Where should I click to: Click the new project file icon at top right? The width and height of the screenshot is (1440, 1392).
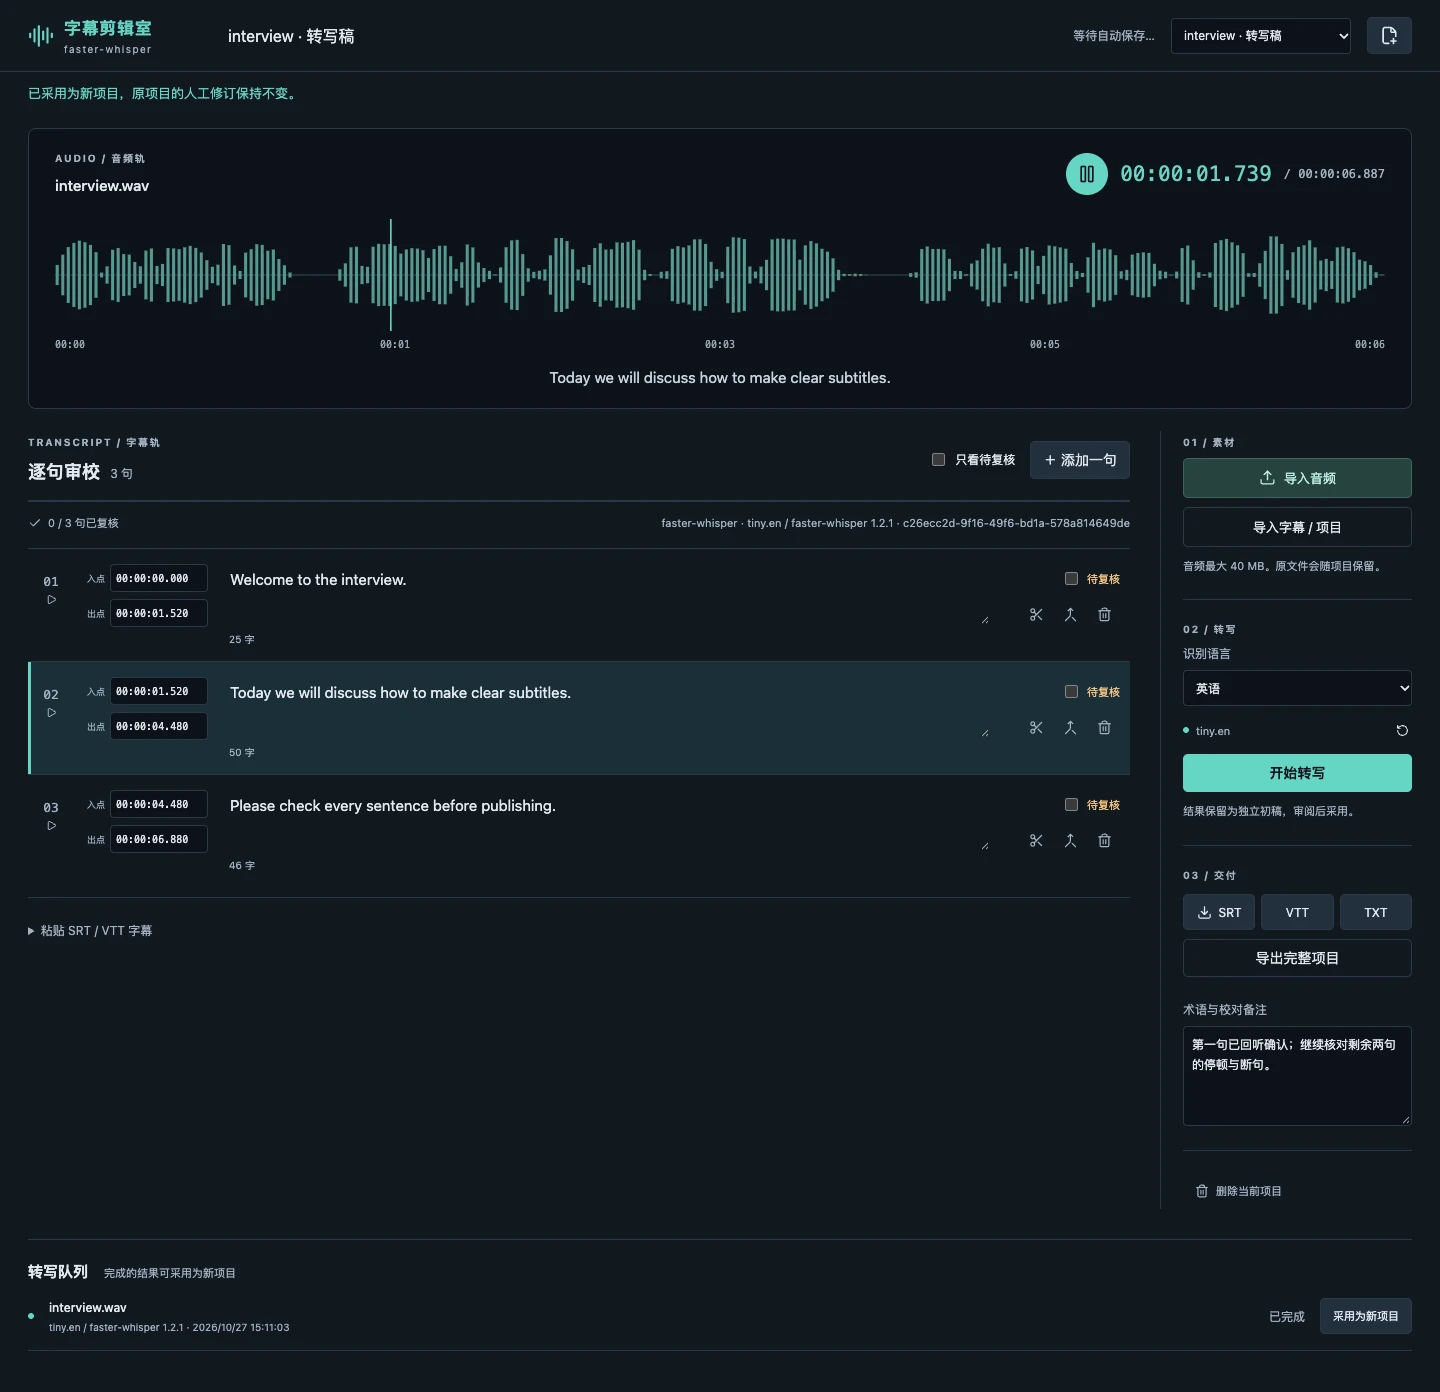click(x=1389, y=36)
